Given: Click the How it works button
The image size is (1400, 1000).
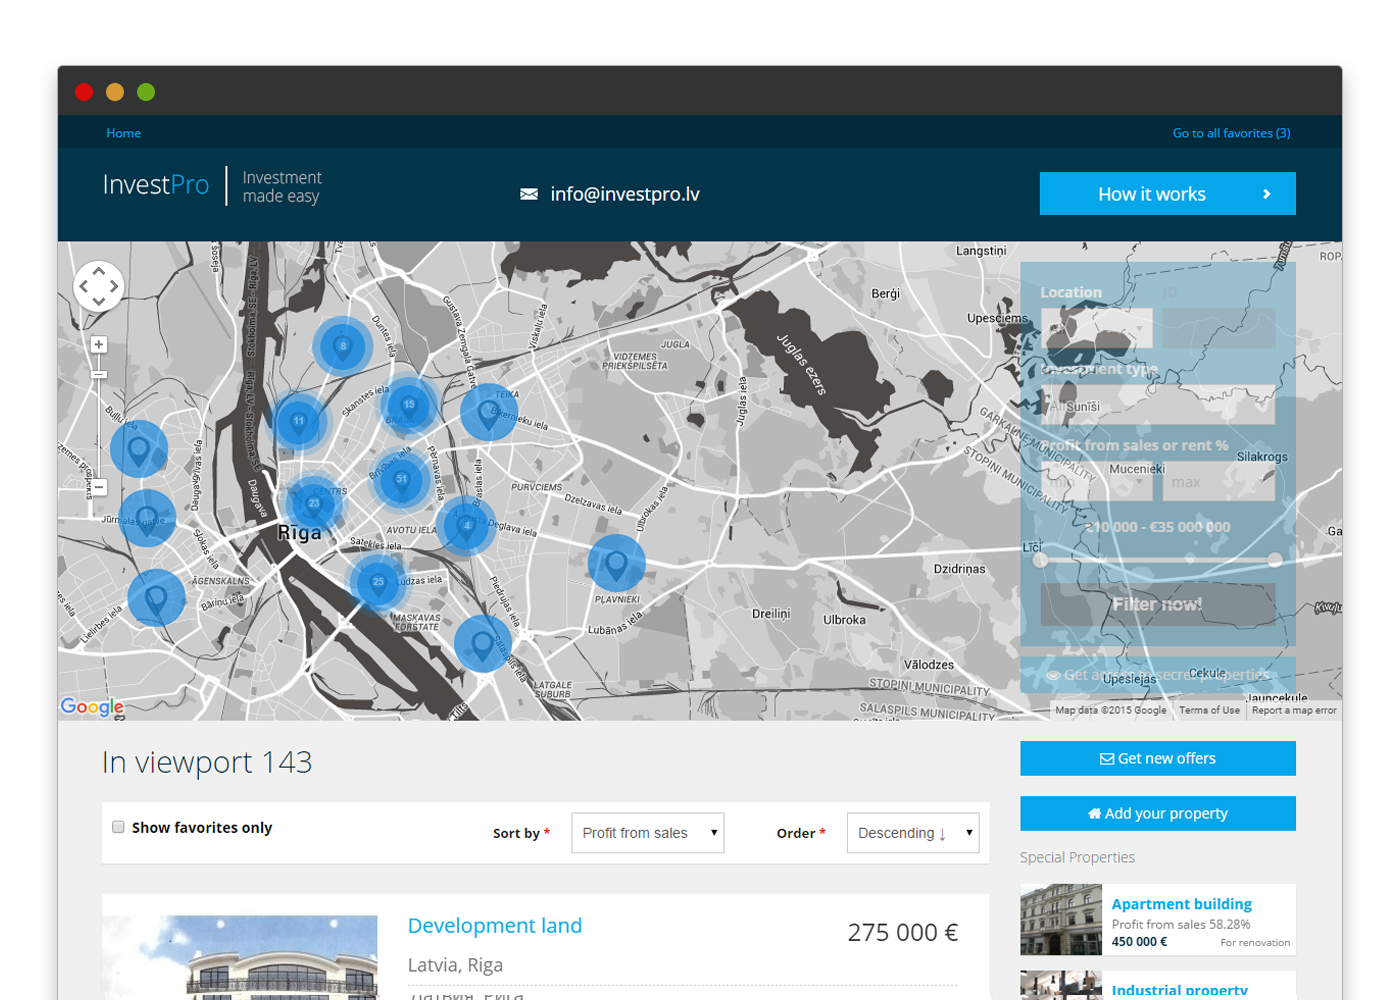Looking at the screenshot, I should point(1168,194).
